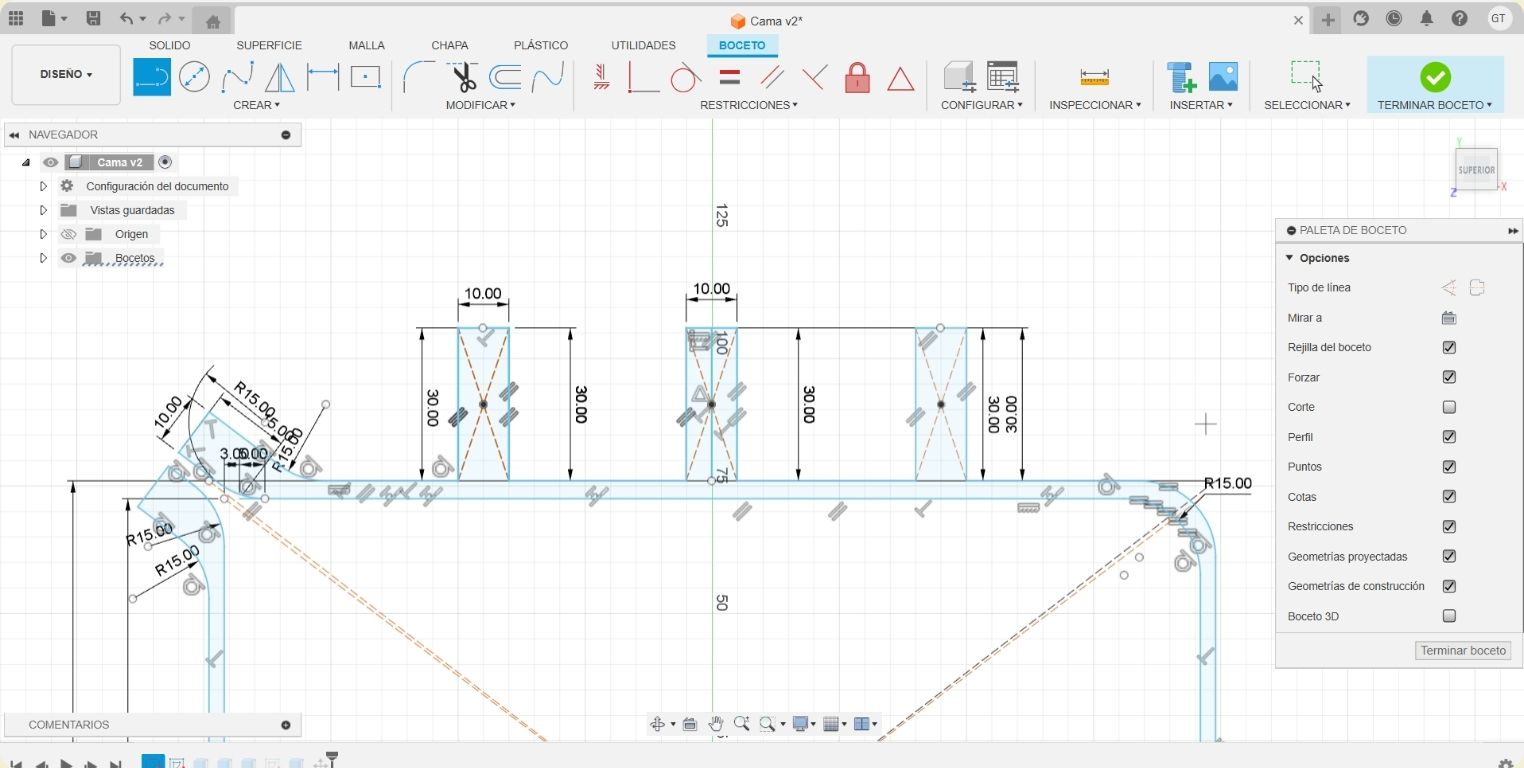
Task: Hide the Bocetos folder visibility eye
Action: 68,258
